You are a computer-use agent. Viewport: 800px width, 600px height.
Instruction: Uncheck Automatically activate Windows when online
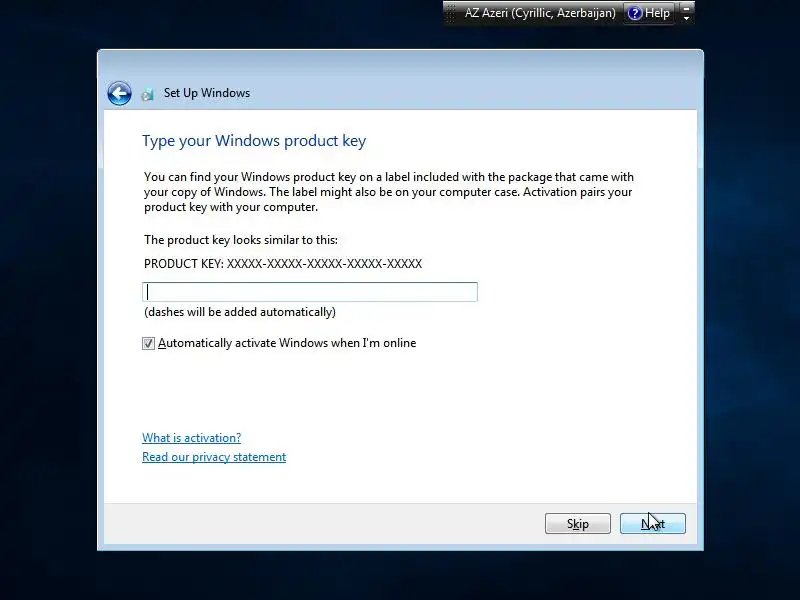pyautogui.click(x=148, y=343)
